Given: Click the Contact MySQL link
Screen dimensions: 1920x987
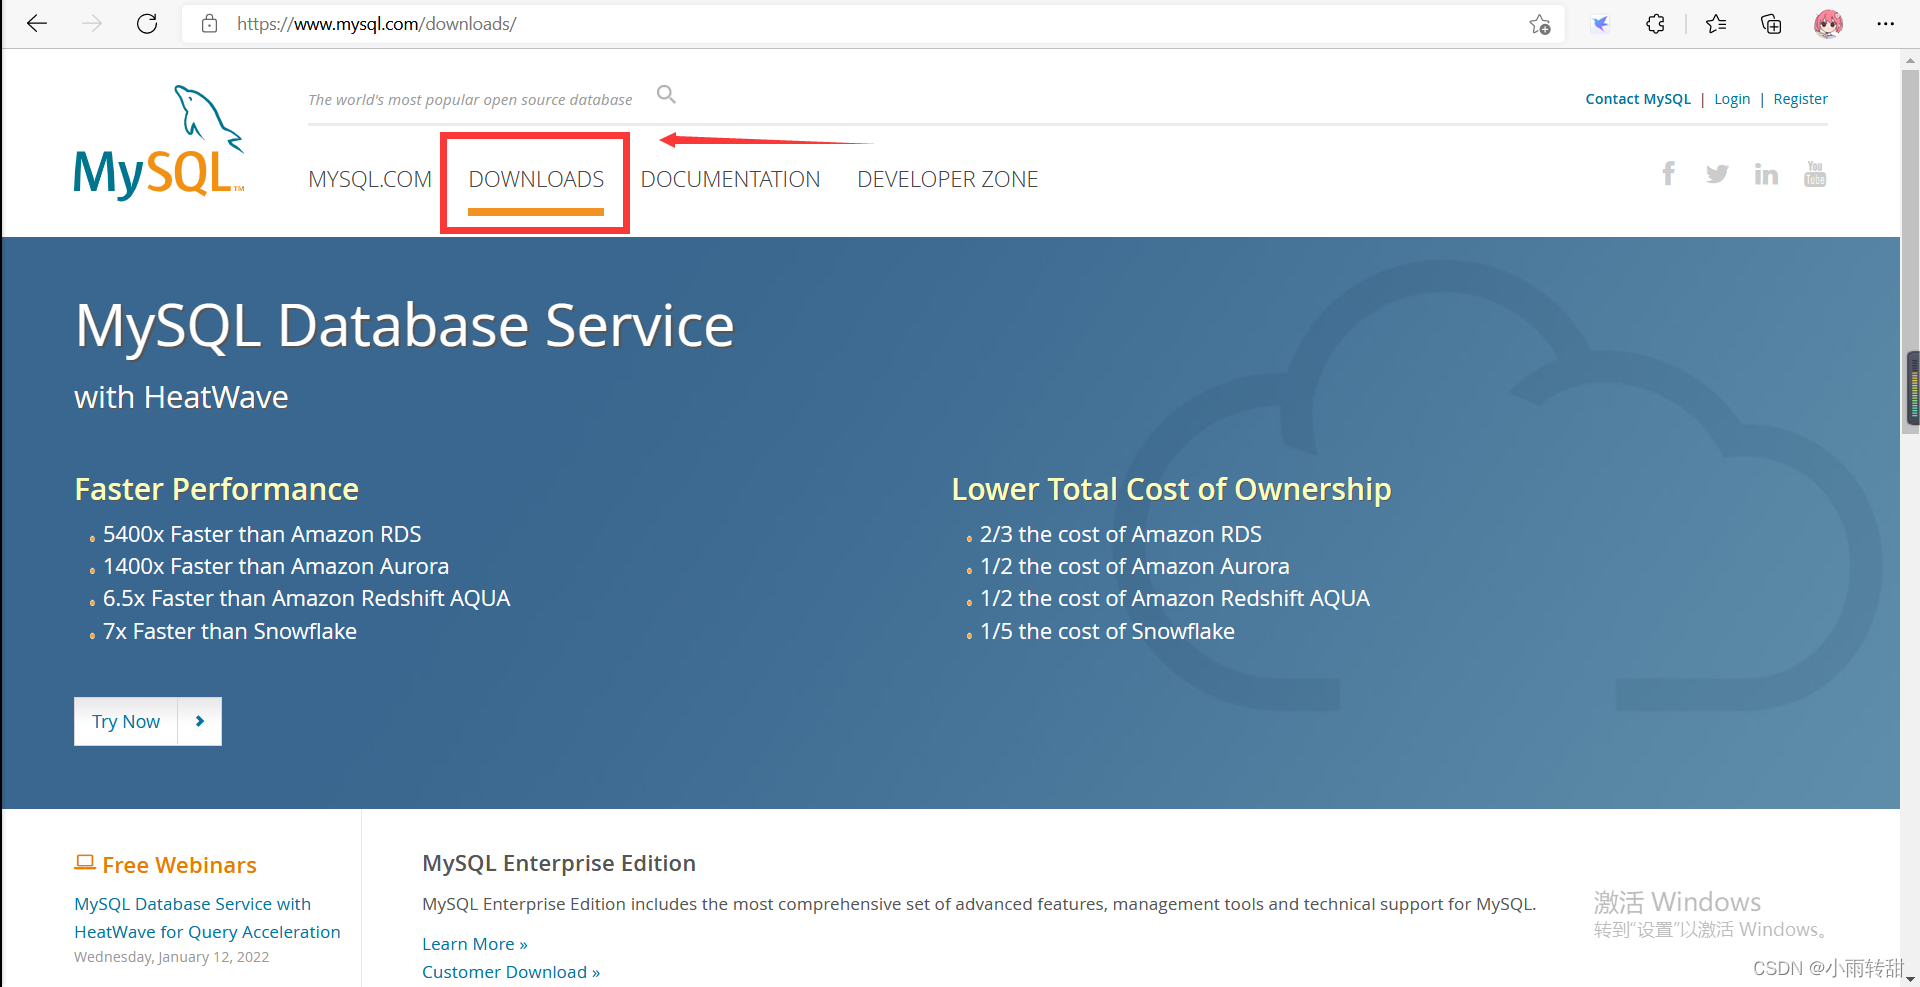Looking at the screenshot, I should (x=1638, y=99).
